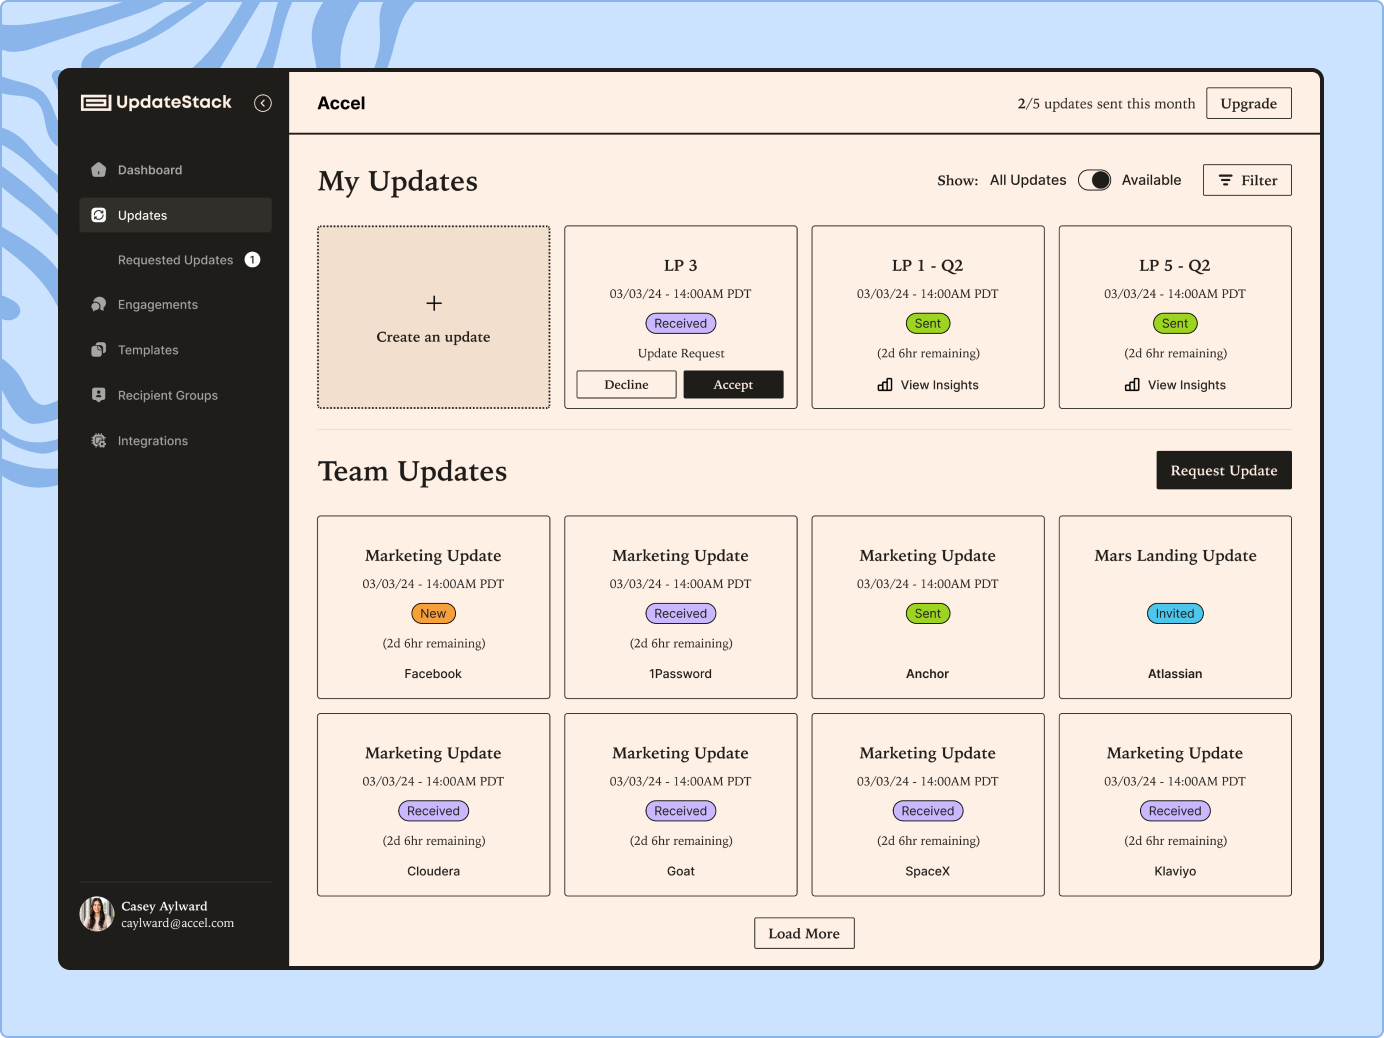Open the Goat Marketing Update card
The height and width of the screenshot is (1038, 1384).
tap(681, 804)
